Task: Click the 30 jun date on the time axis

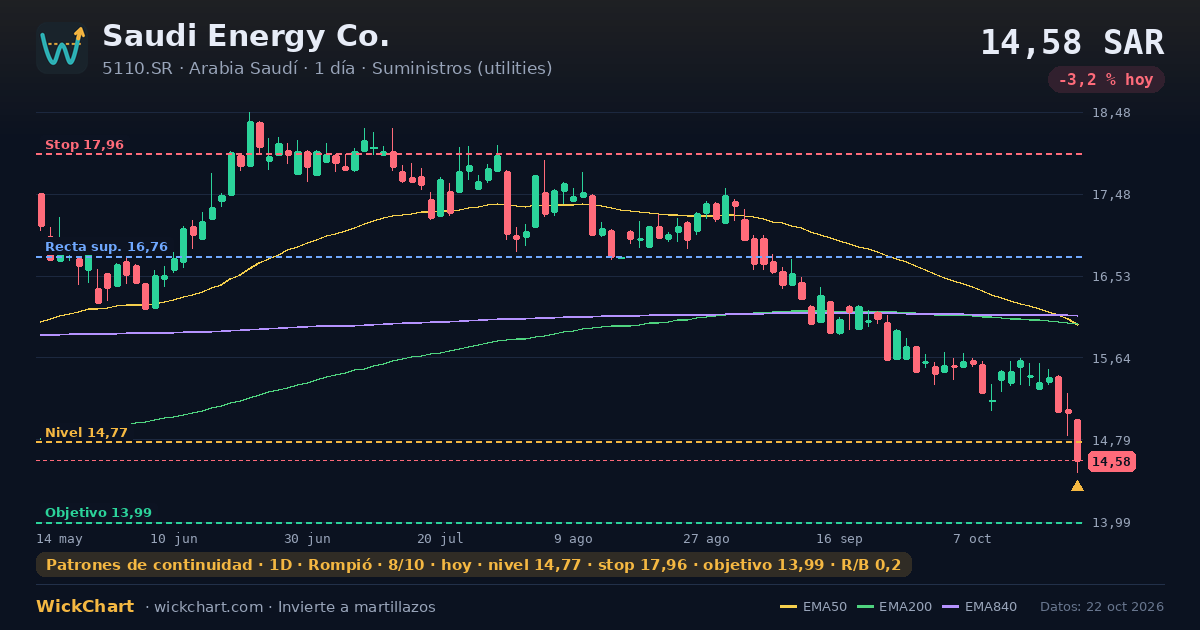Action: pos(307,538)
